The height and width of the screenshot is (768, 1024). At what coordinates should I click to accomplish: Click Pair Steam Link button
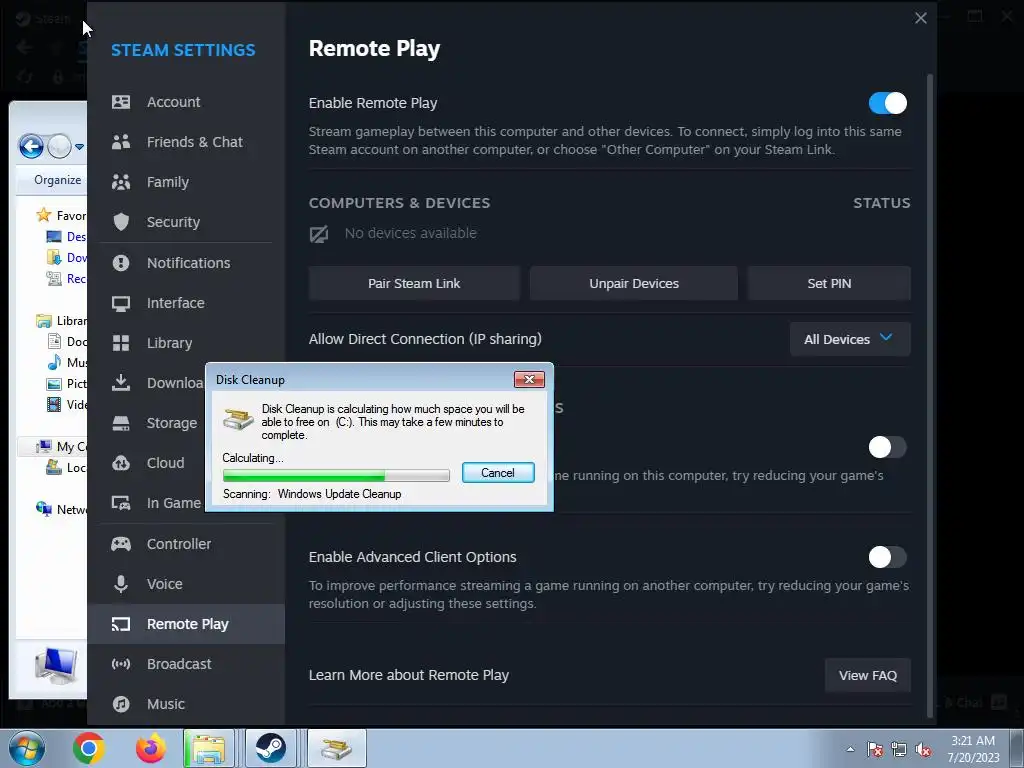(414, 283)
